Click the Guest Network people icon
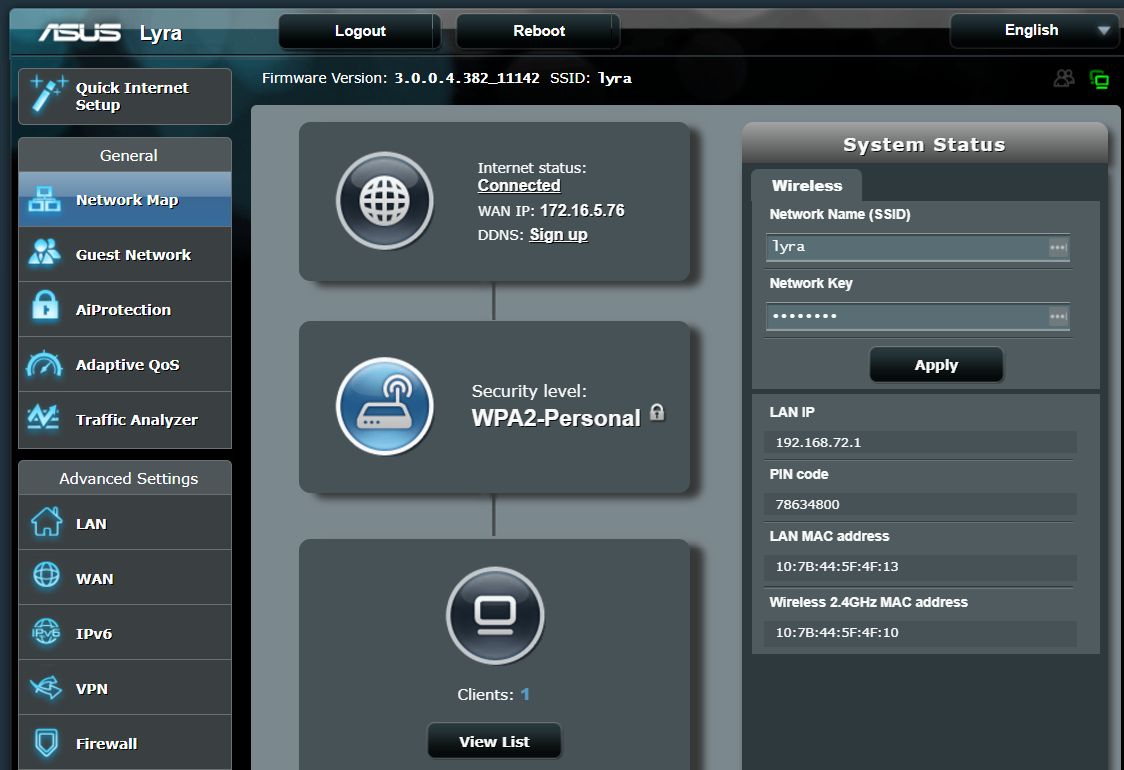This screenshot has width=1124, height=770. coord(44,252)
